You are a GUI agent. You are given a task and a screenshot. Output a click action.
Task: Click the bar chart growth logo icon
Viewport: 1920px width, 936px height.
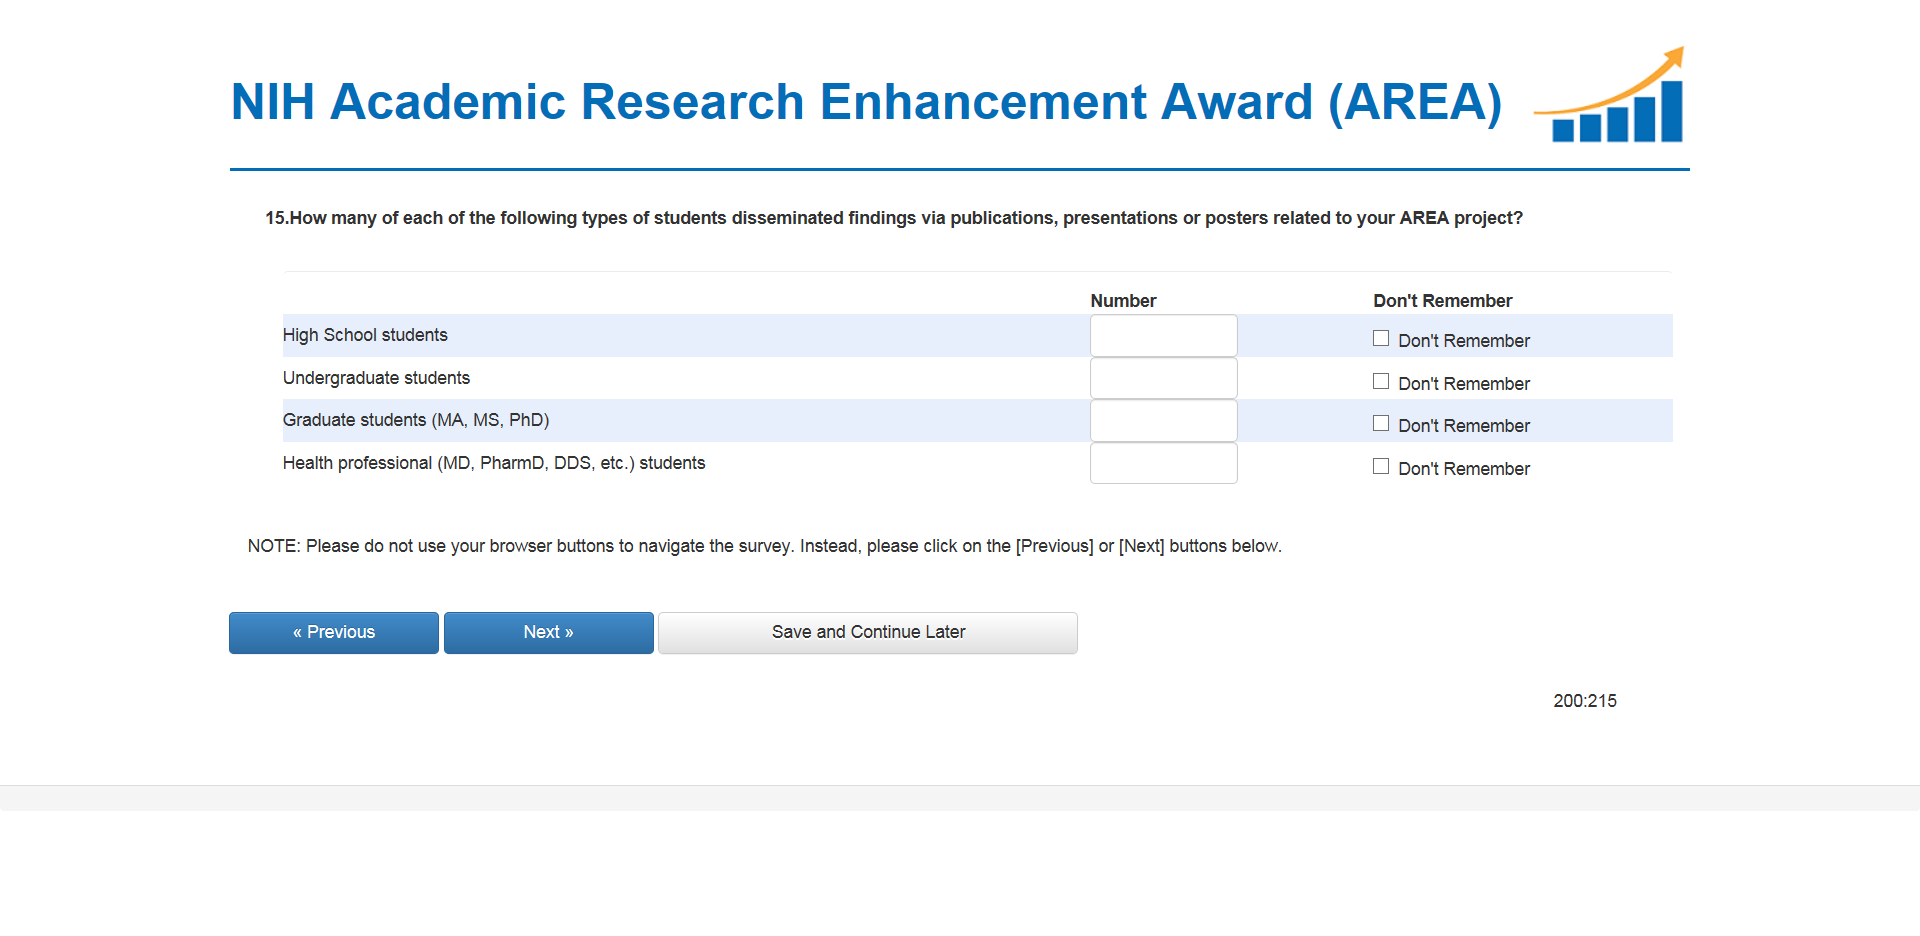pos(1612,98)
